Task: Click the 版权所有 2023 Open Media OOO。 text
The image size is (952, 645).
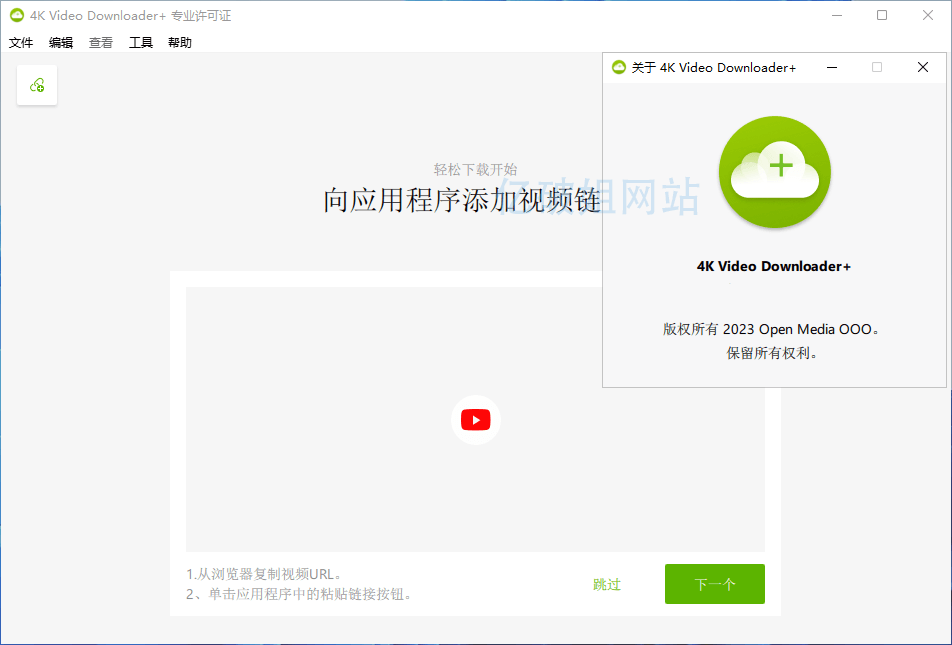Action: point(772,329)
